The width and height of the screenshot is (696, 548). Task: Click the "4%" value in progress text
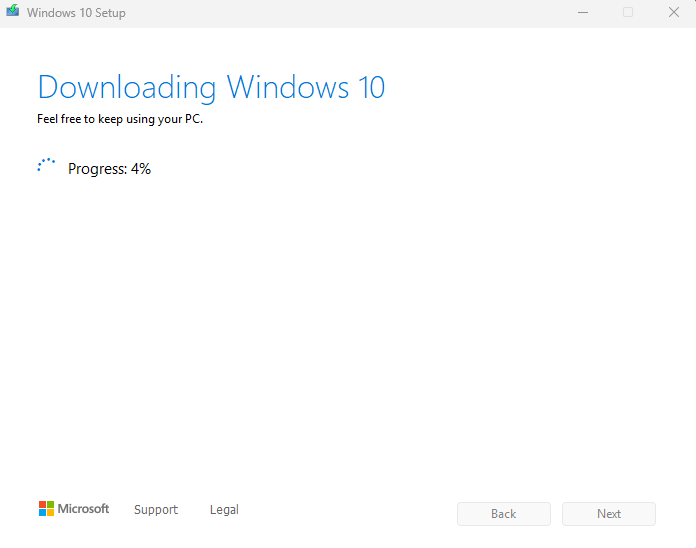click(x=141, y=169)
